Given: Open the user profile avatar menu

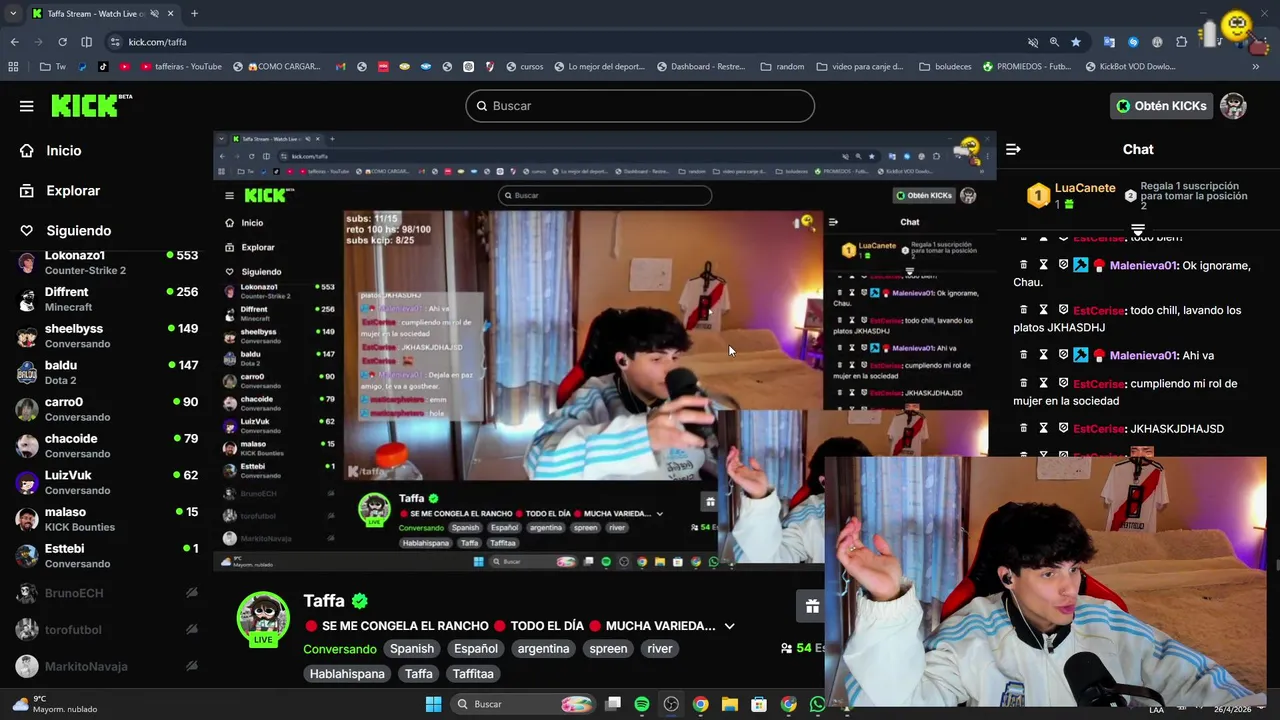Looking at the screenshot, I should [1233, 106].
